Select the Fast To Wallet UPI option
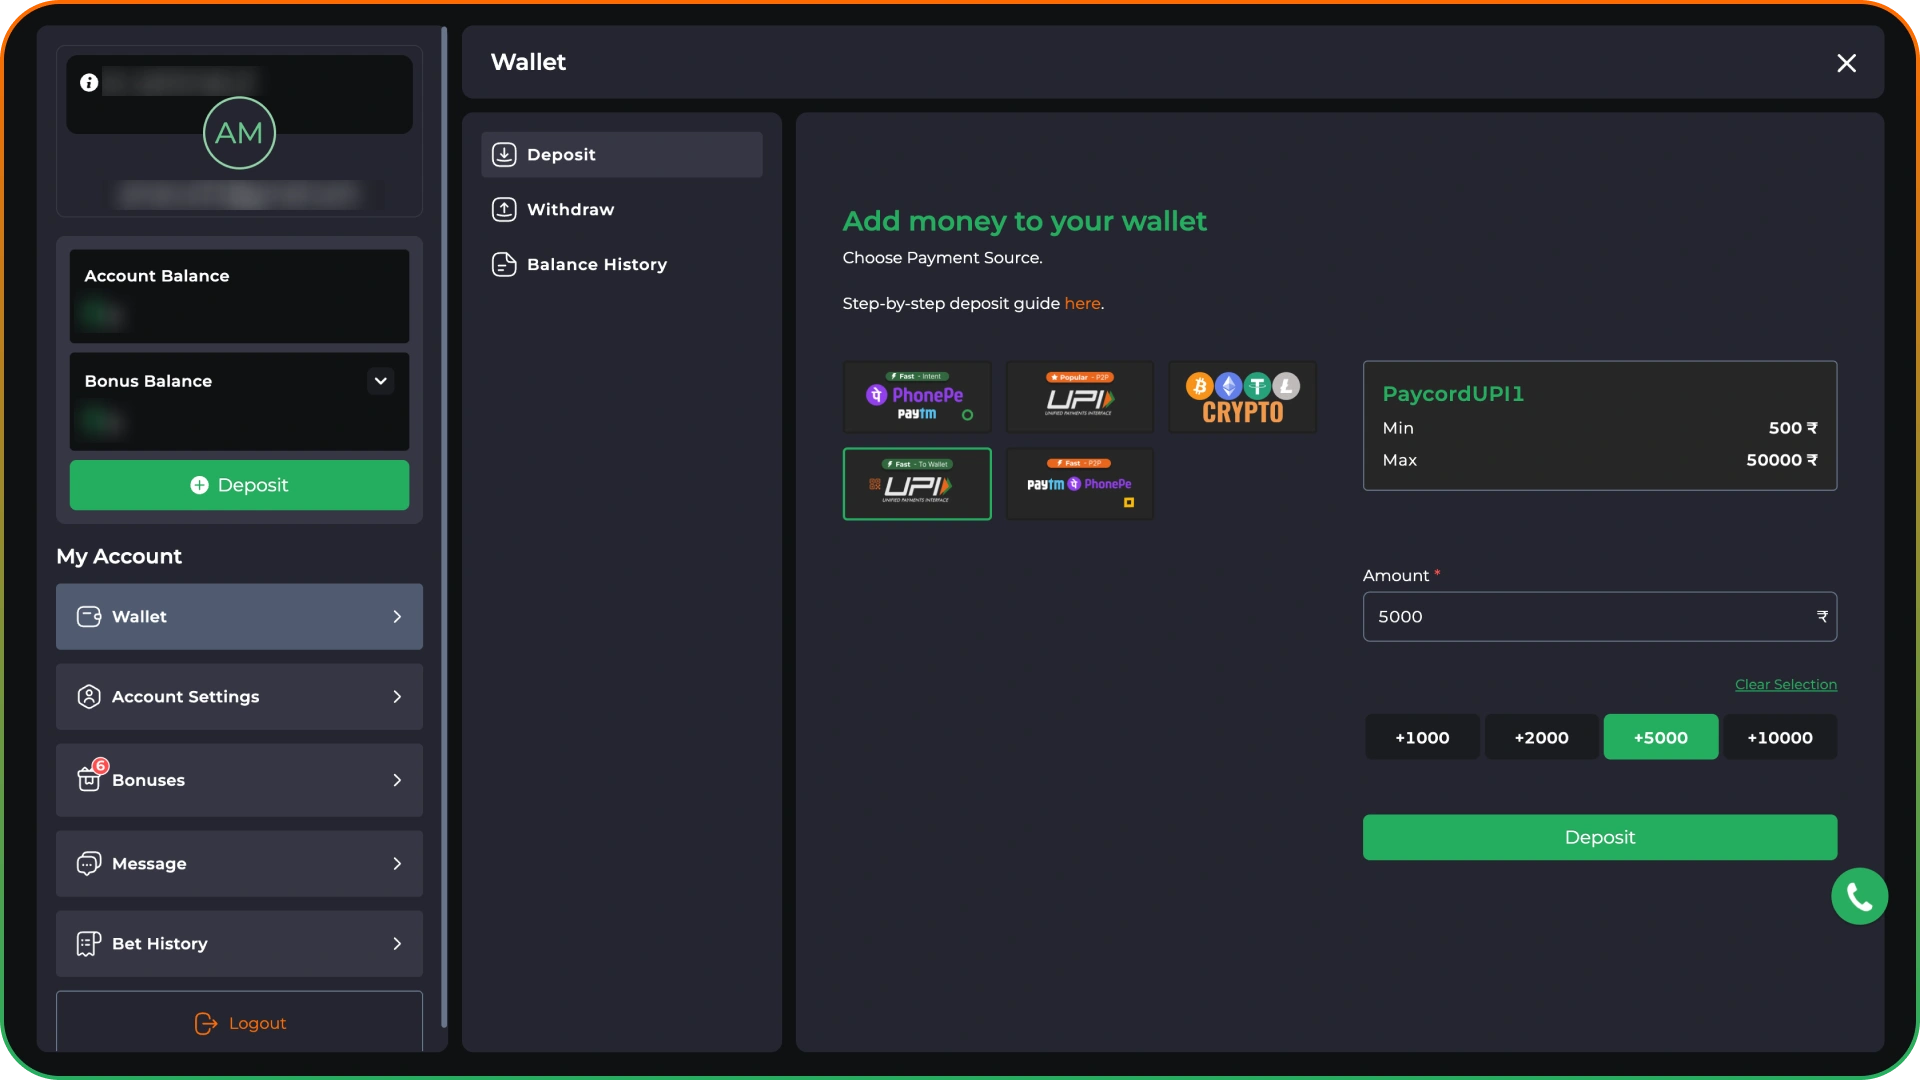Viewport: 1920px width, 1080px height. tap(917, 484)
